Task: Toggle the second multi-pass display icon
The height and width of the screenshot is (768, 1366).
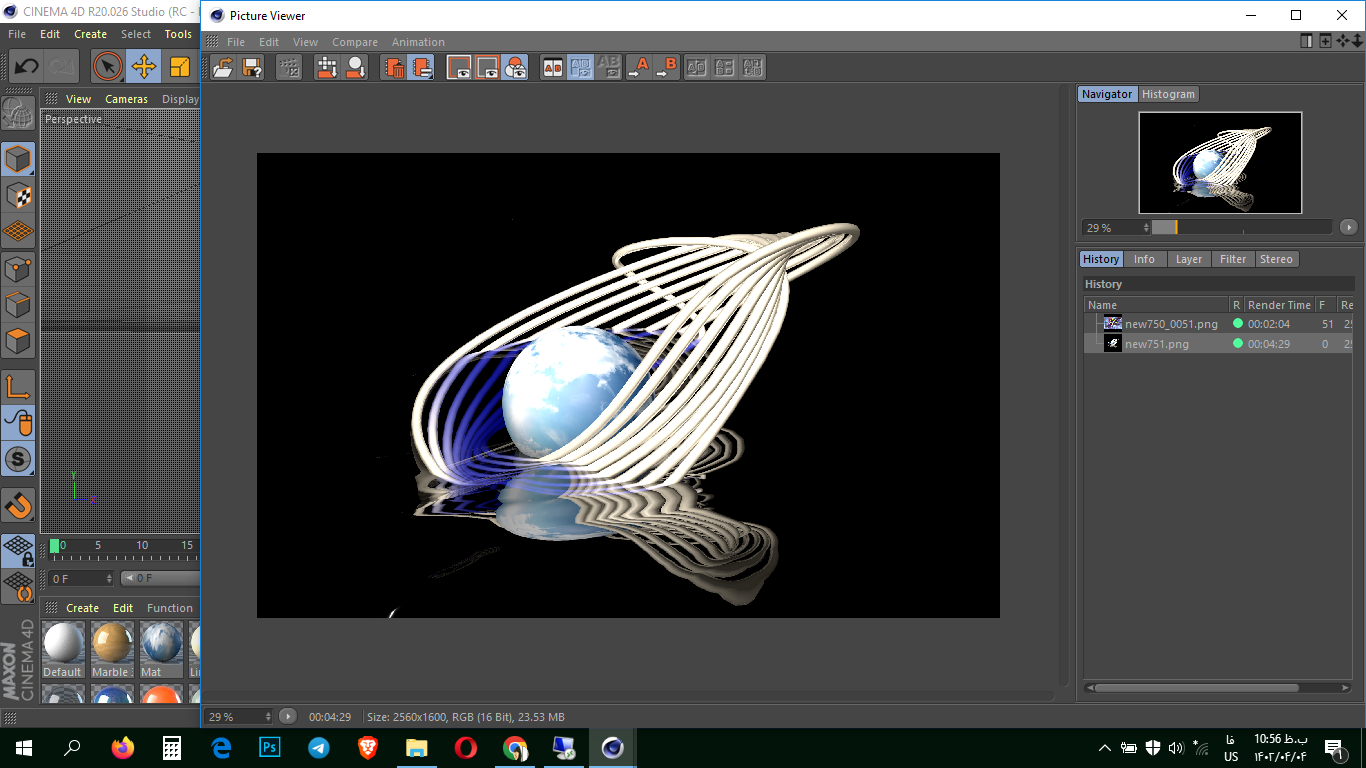Action: point(487,67)
